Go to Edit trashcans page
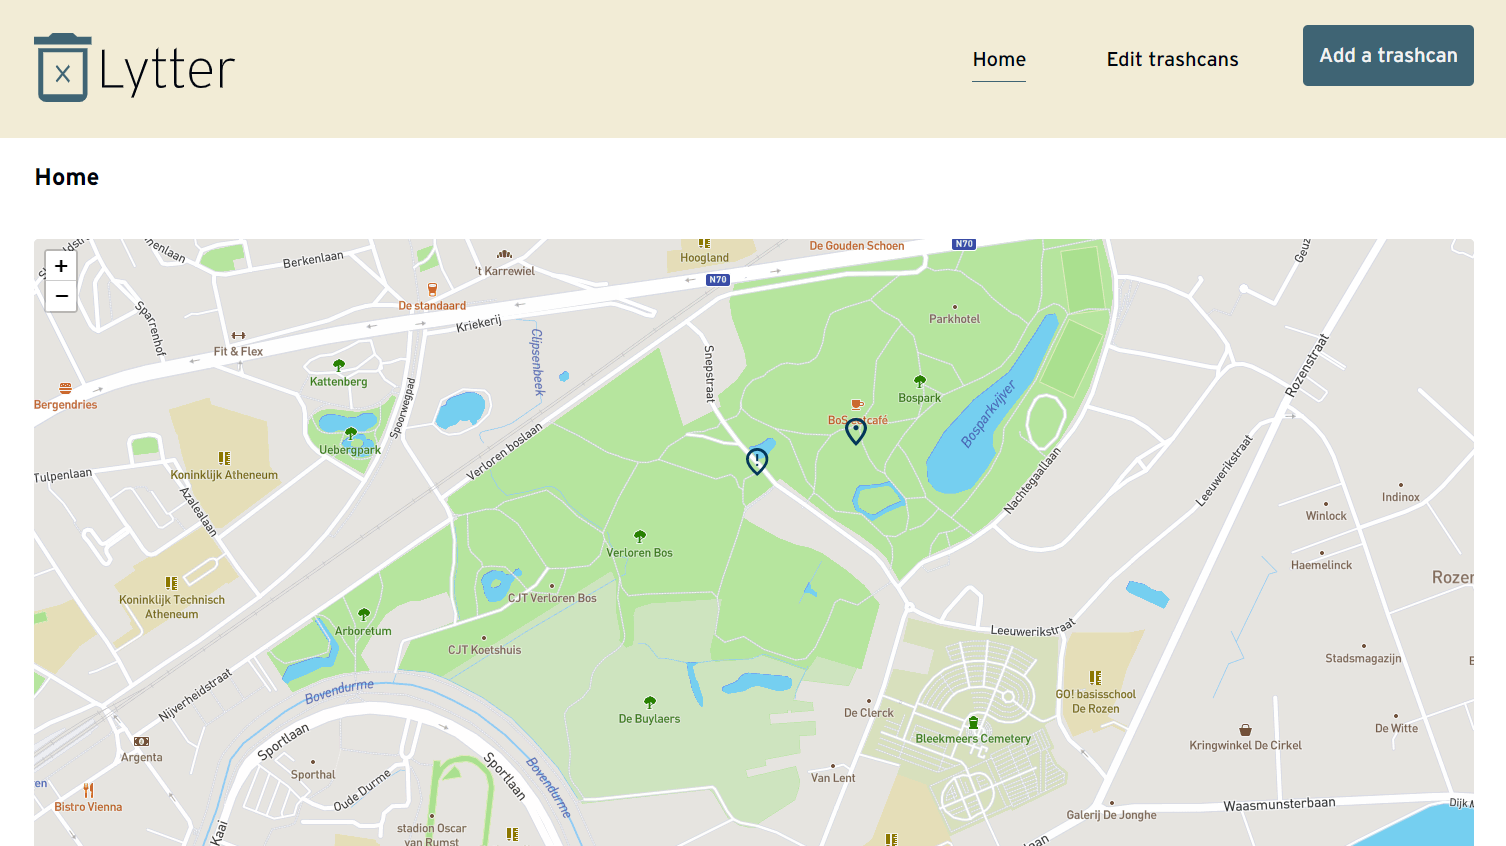 (1172, 59)
